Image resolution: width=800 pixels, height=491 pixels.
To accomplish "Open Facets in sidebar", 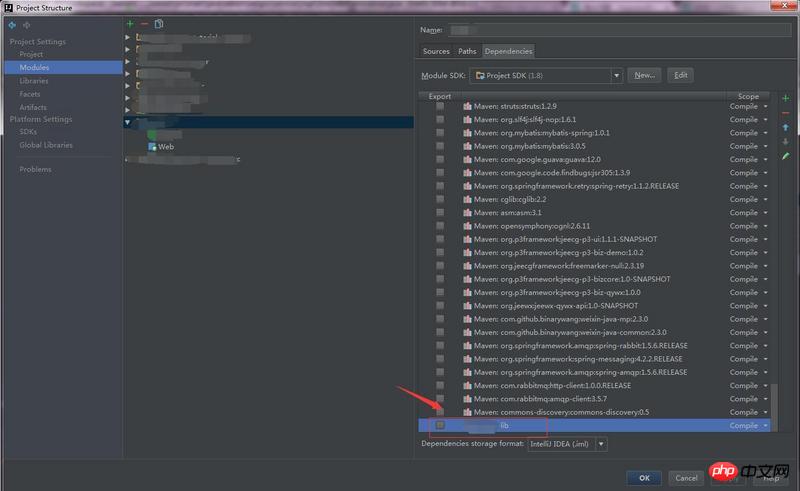I will point(30,94).
